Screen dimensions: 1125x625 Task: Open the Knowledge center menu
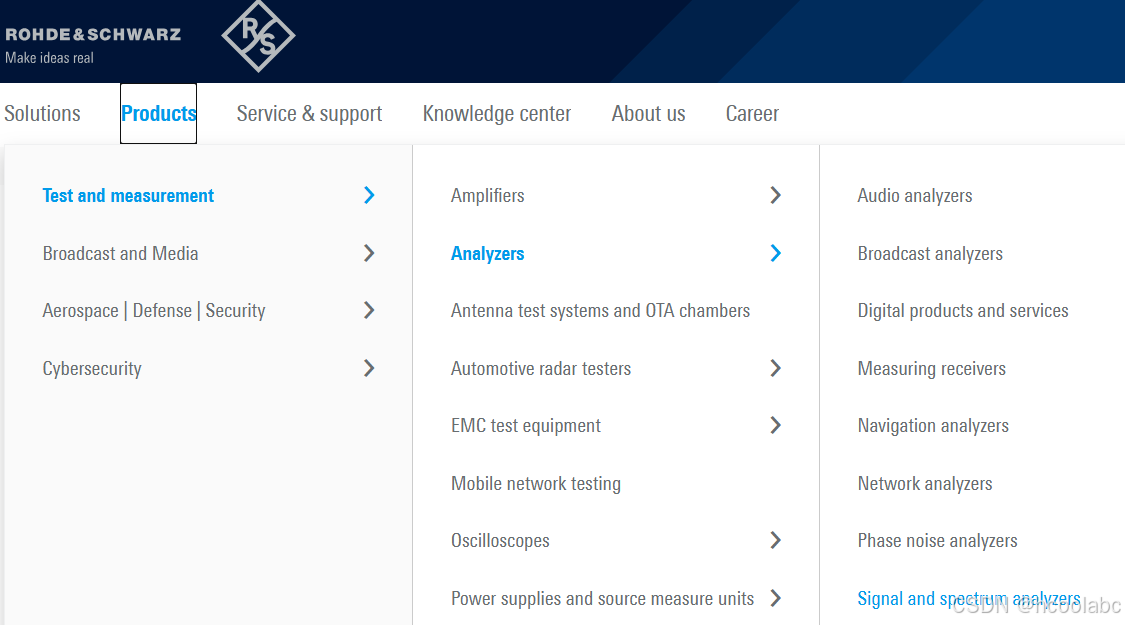(496, 113)
